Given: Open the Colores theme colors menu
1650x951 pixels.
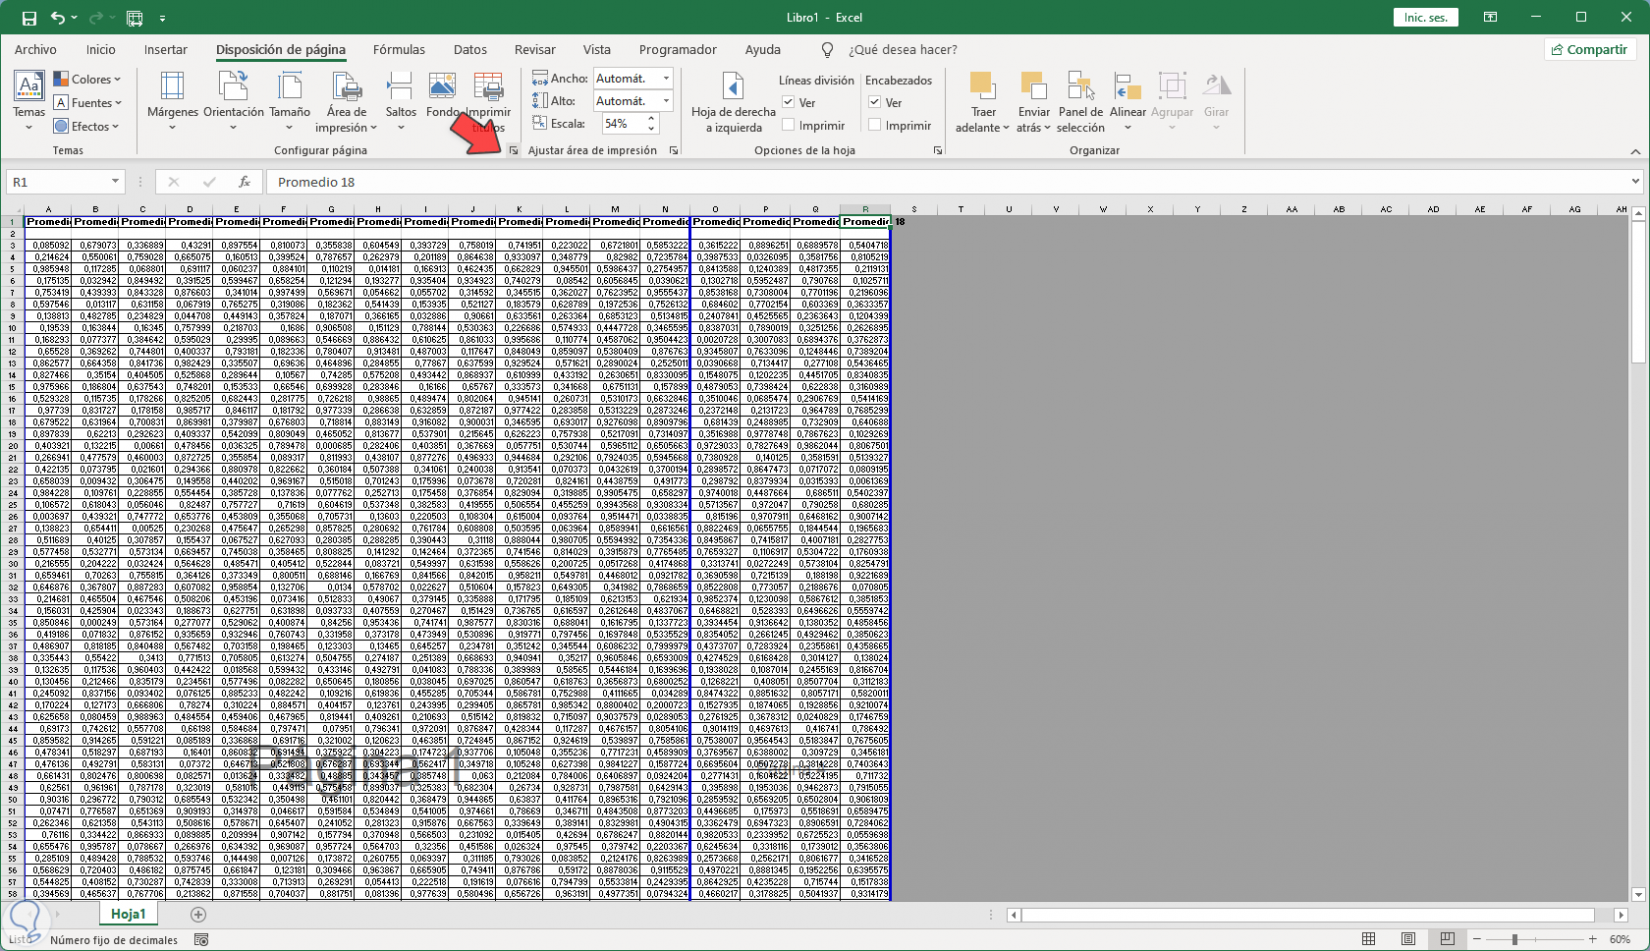Looking at the screenshot, I should pyautogui.click(x=87, y=79).
